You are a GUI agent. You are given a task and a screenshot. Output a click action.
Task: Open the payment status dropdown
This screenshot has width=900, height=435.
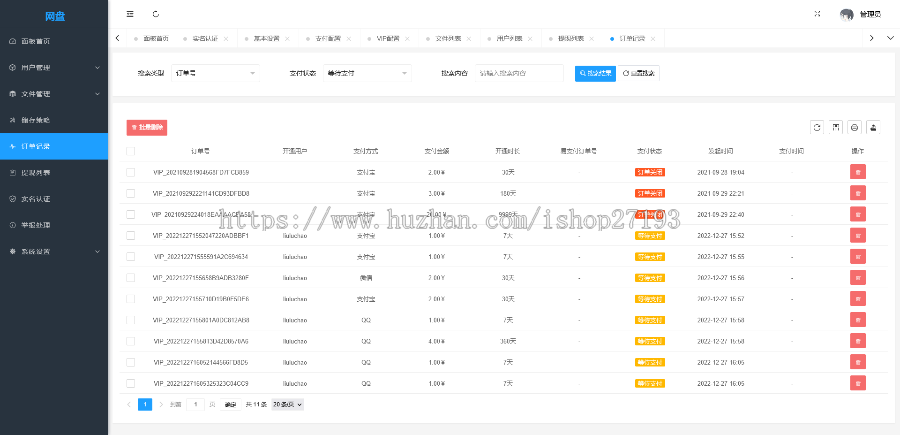point(367,73)
